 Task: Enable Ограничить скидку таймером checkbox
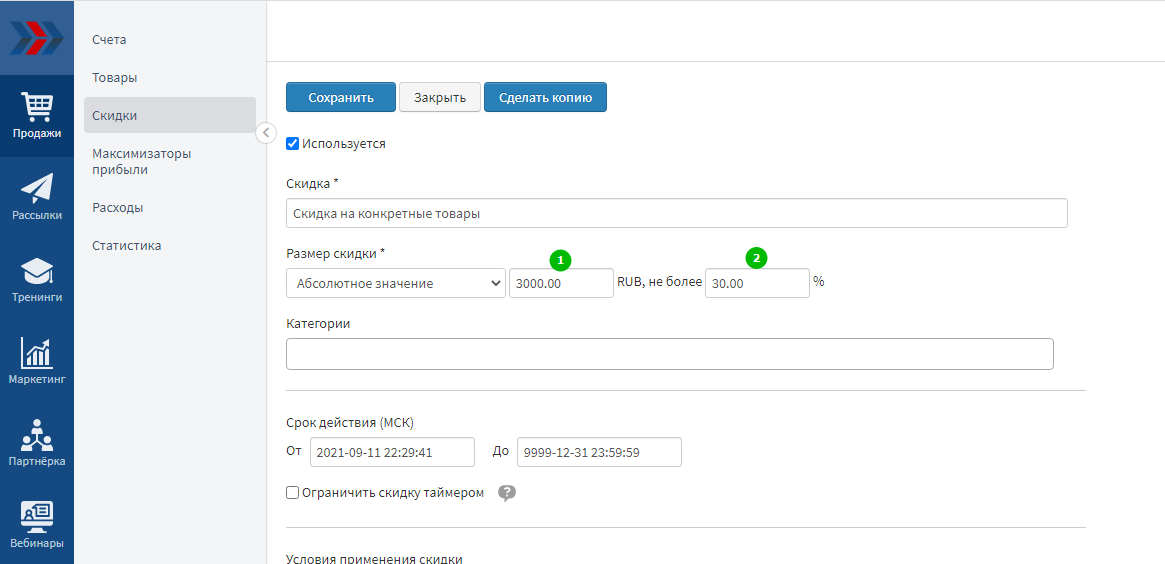click(x=293, y=493)
